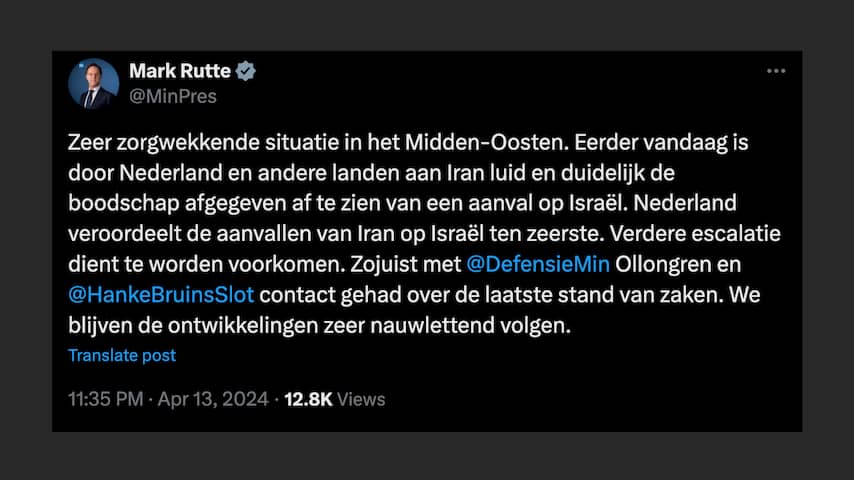This screenshot has width=854, height=480.
Task: Open Mark Rutte's profile avatar photo
Action: coord(94,84)
